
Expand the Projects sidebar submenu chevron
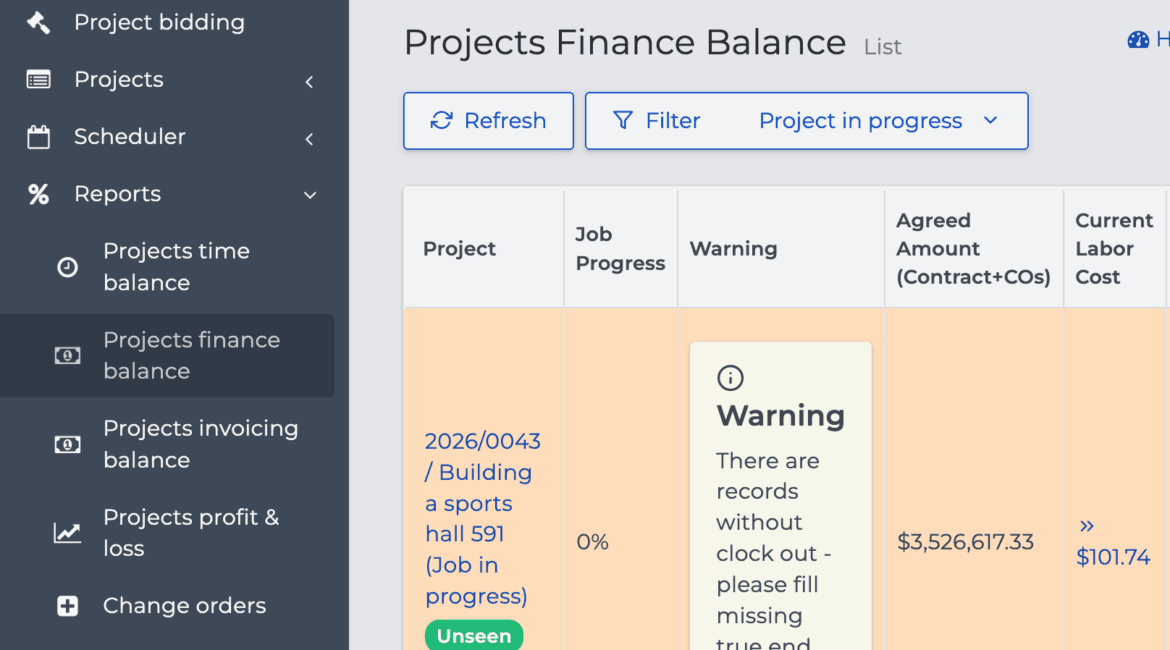tap(309, 81)
